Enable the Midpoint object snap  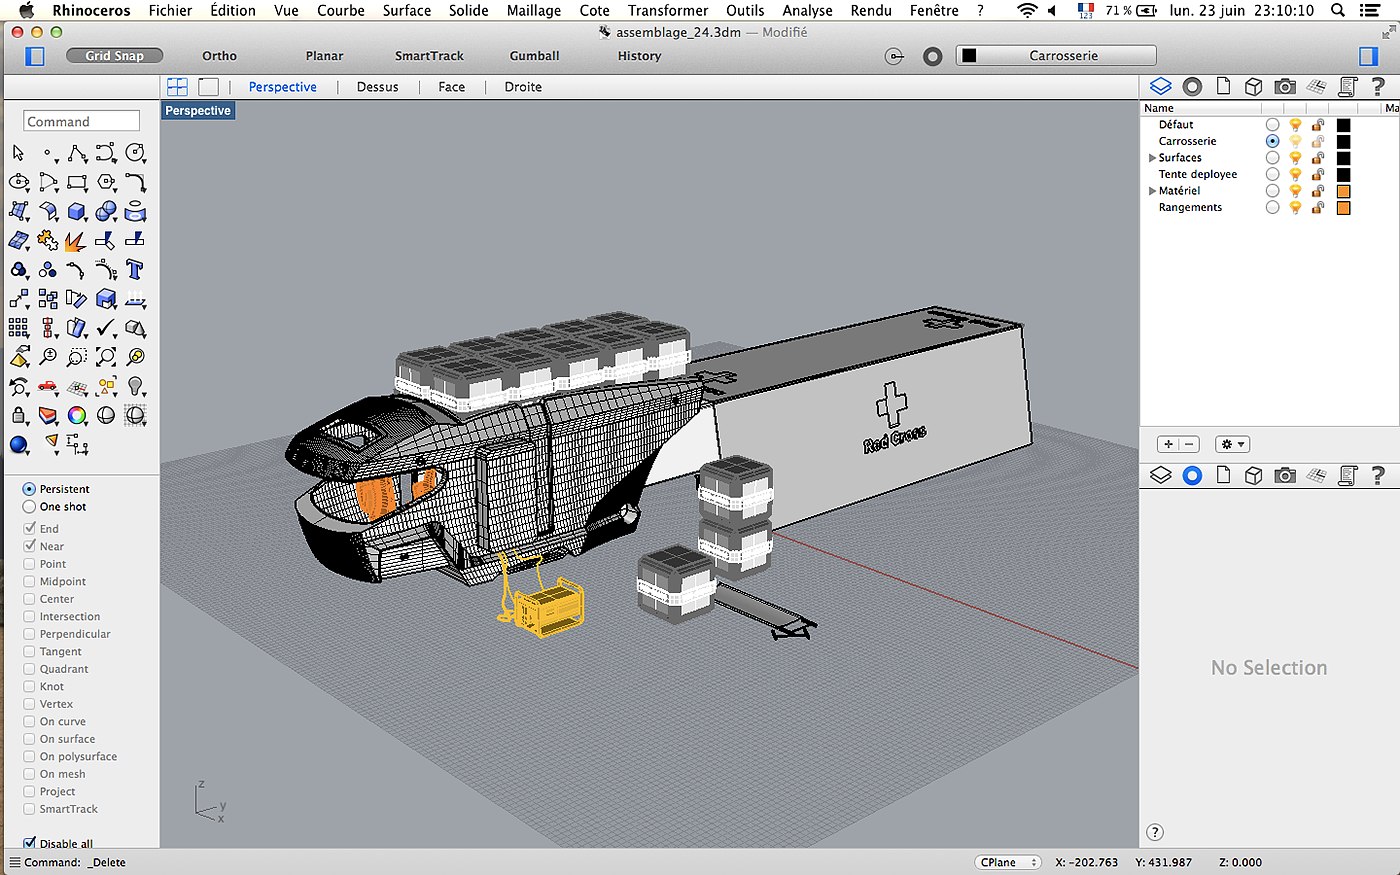pyautogui.click(x=30, y=582)
